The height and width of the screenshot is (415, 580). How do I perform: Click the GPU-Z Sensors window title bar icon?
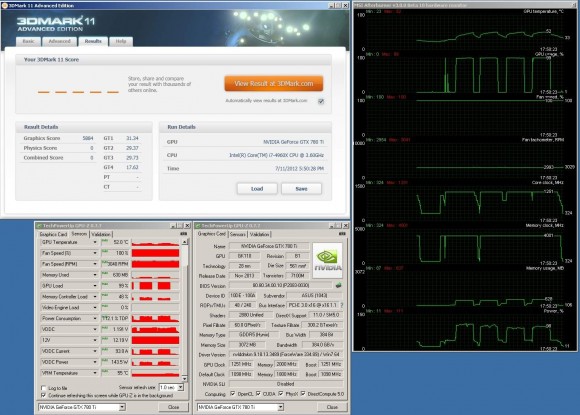coord(39,226)
